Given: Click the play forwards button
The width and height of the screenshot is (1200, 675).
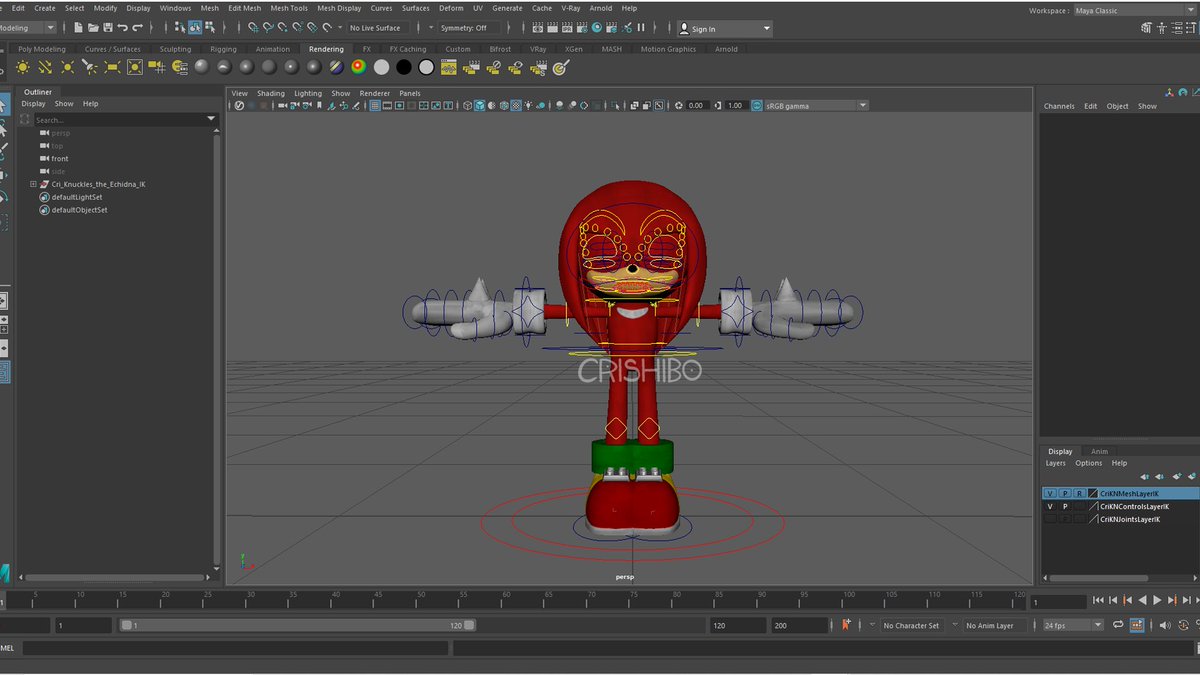Looking at the screenshot, I should tap(1157, 600).
